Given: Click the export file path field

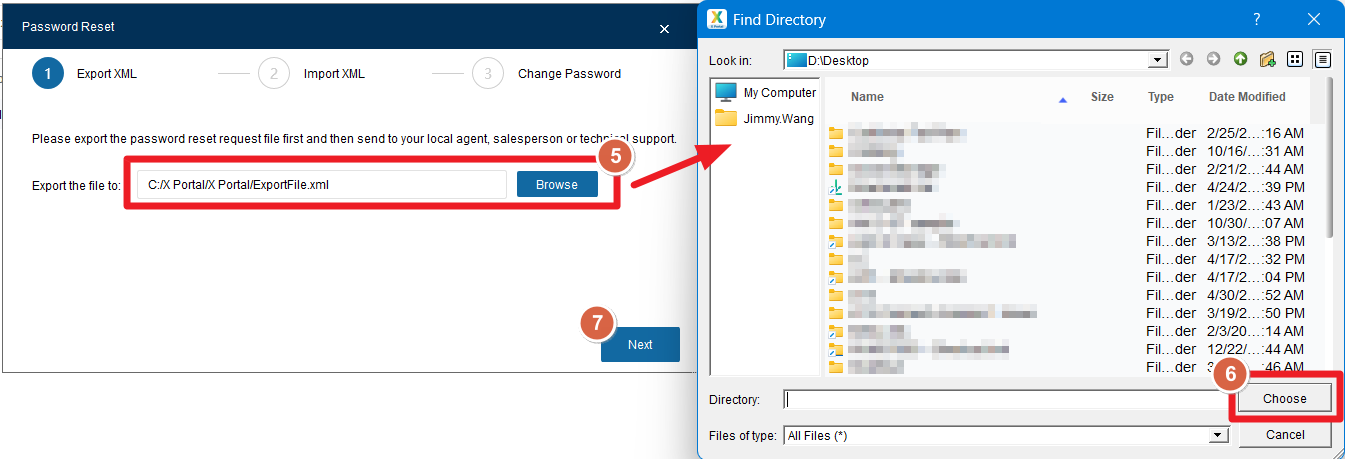Looking at the screenshot, I should [322, 185].
